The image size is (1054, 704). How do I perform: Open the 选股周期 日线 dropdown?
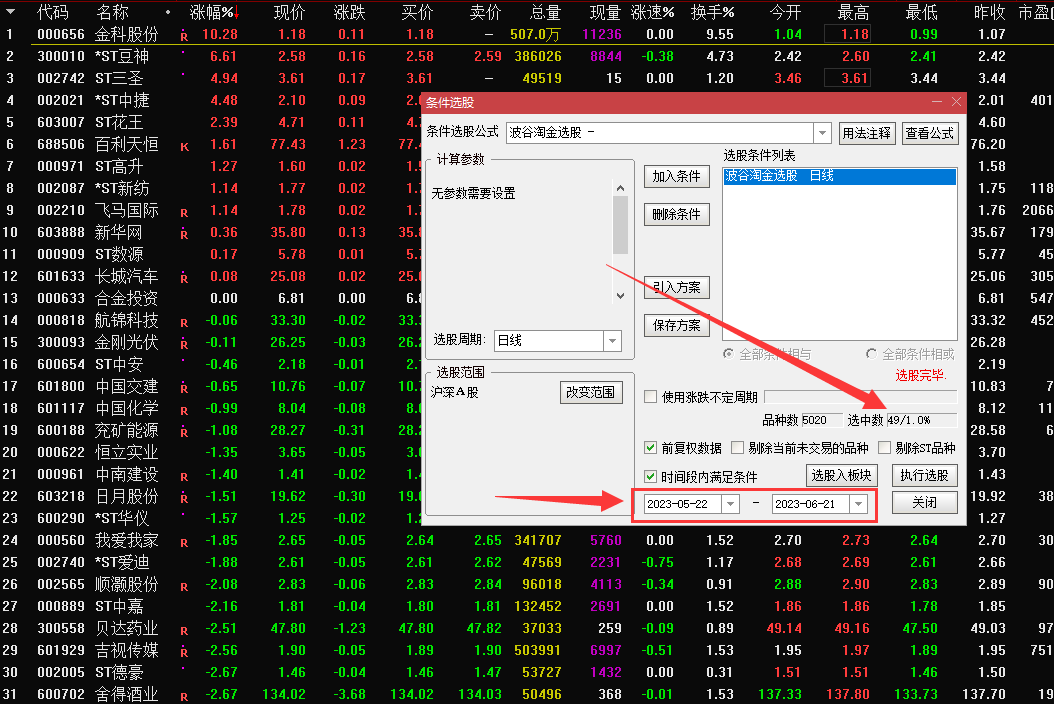pyautogui.click(x=613, y=341)
